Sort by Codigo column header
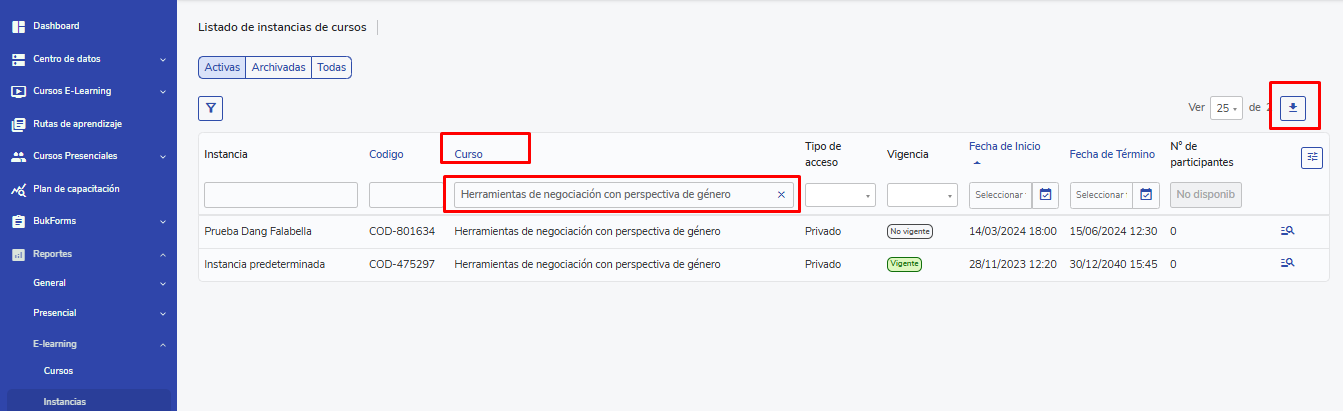The height and width of the screenshot is (411, 1343). coord(386,154)
